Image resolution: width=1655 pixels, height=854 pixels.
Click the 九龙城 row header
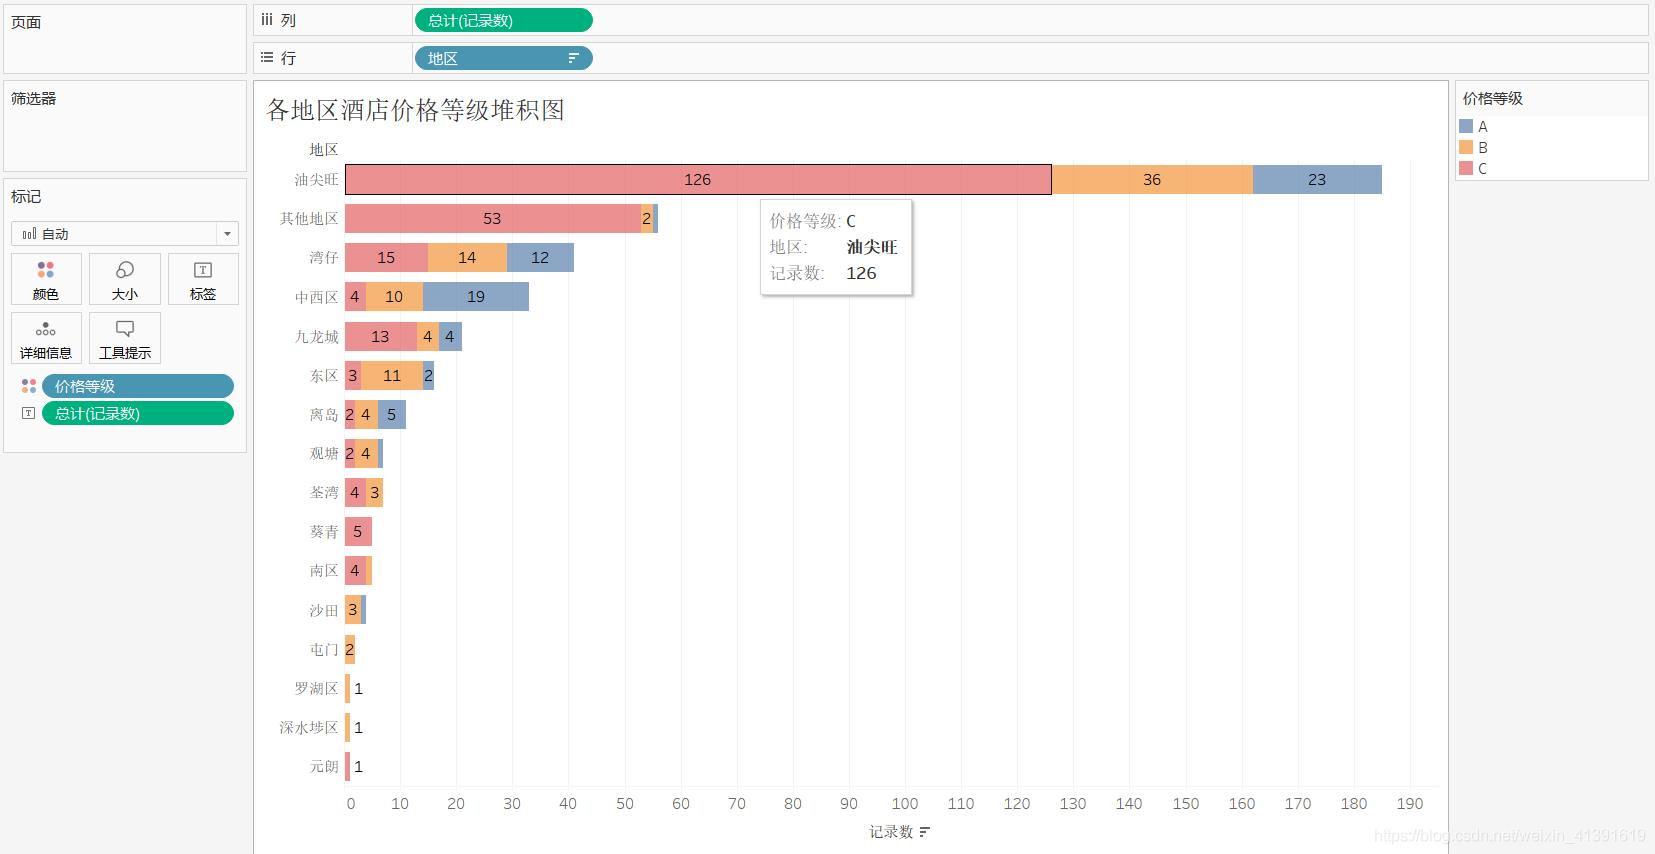point(316,337)
